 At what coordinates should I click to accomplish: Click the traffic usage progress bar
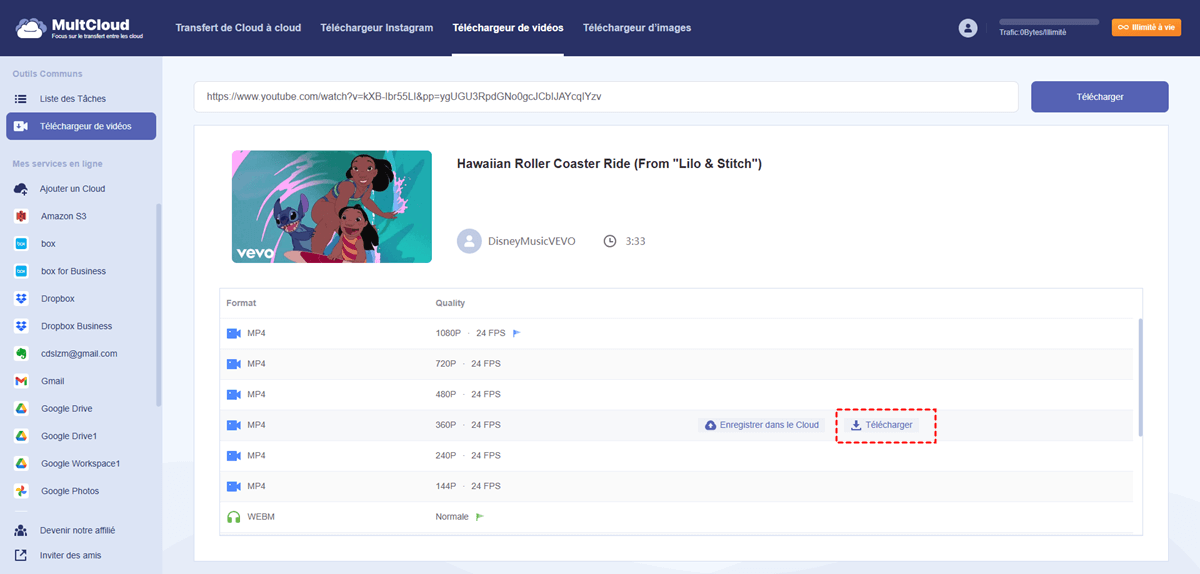(1049, 21)
